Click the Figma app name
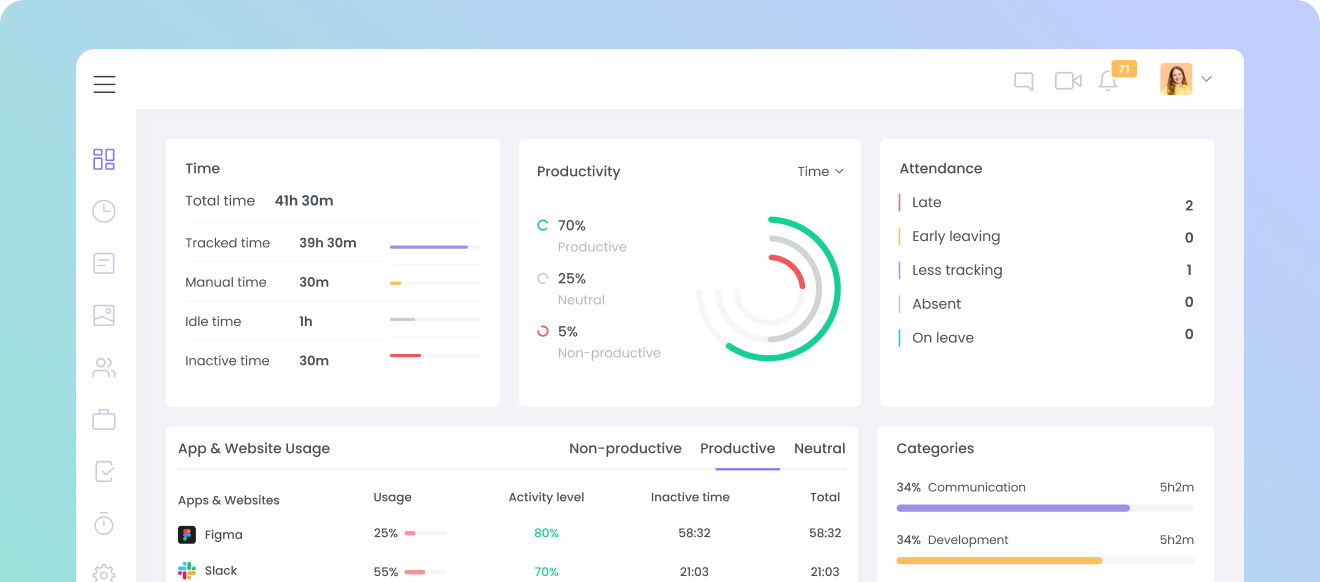Image resolution: width=1320 pixels, height=582 pixels. (224, 535)
